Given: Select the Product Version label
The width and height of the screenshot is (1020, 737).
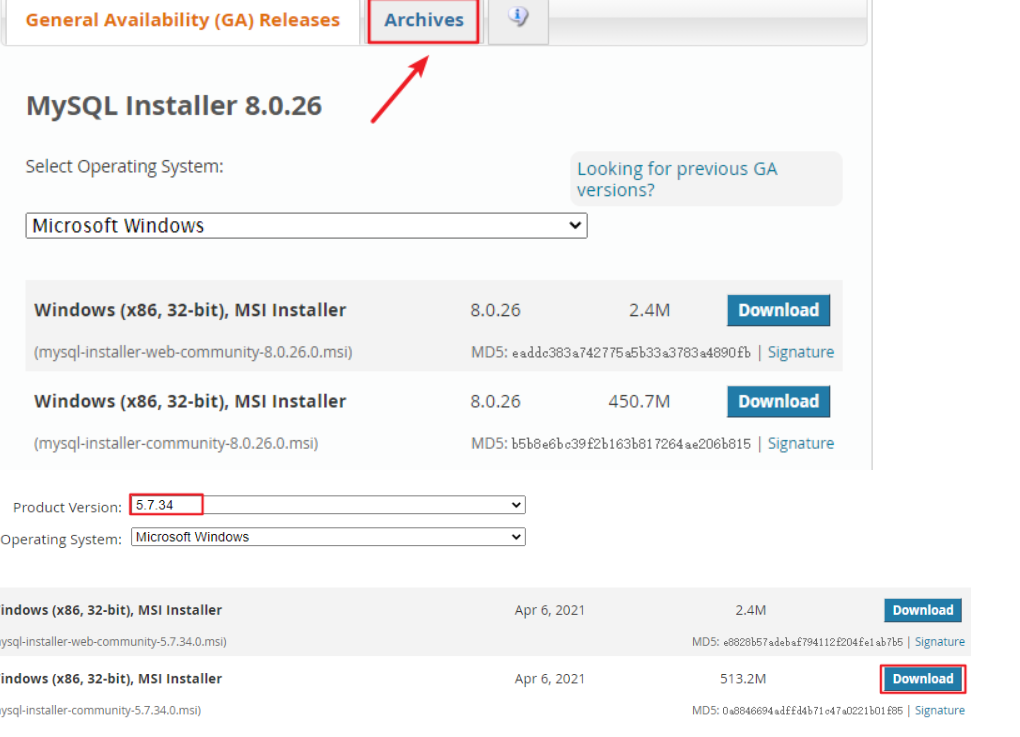Looking at the screenshot, I should (67, 507).
